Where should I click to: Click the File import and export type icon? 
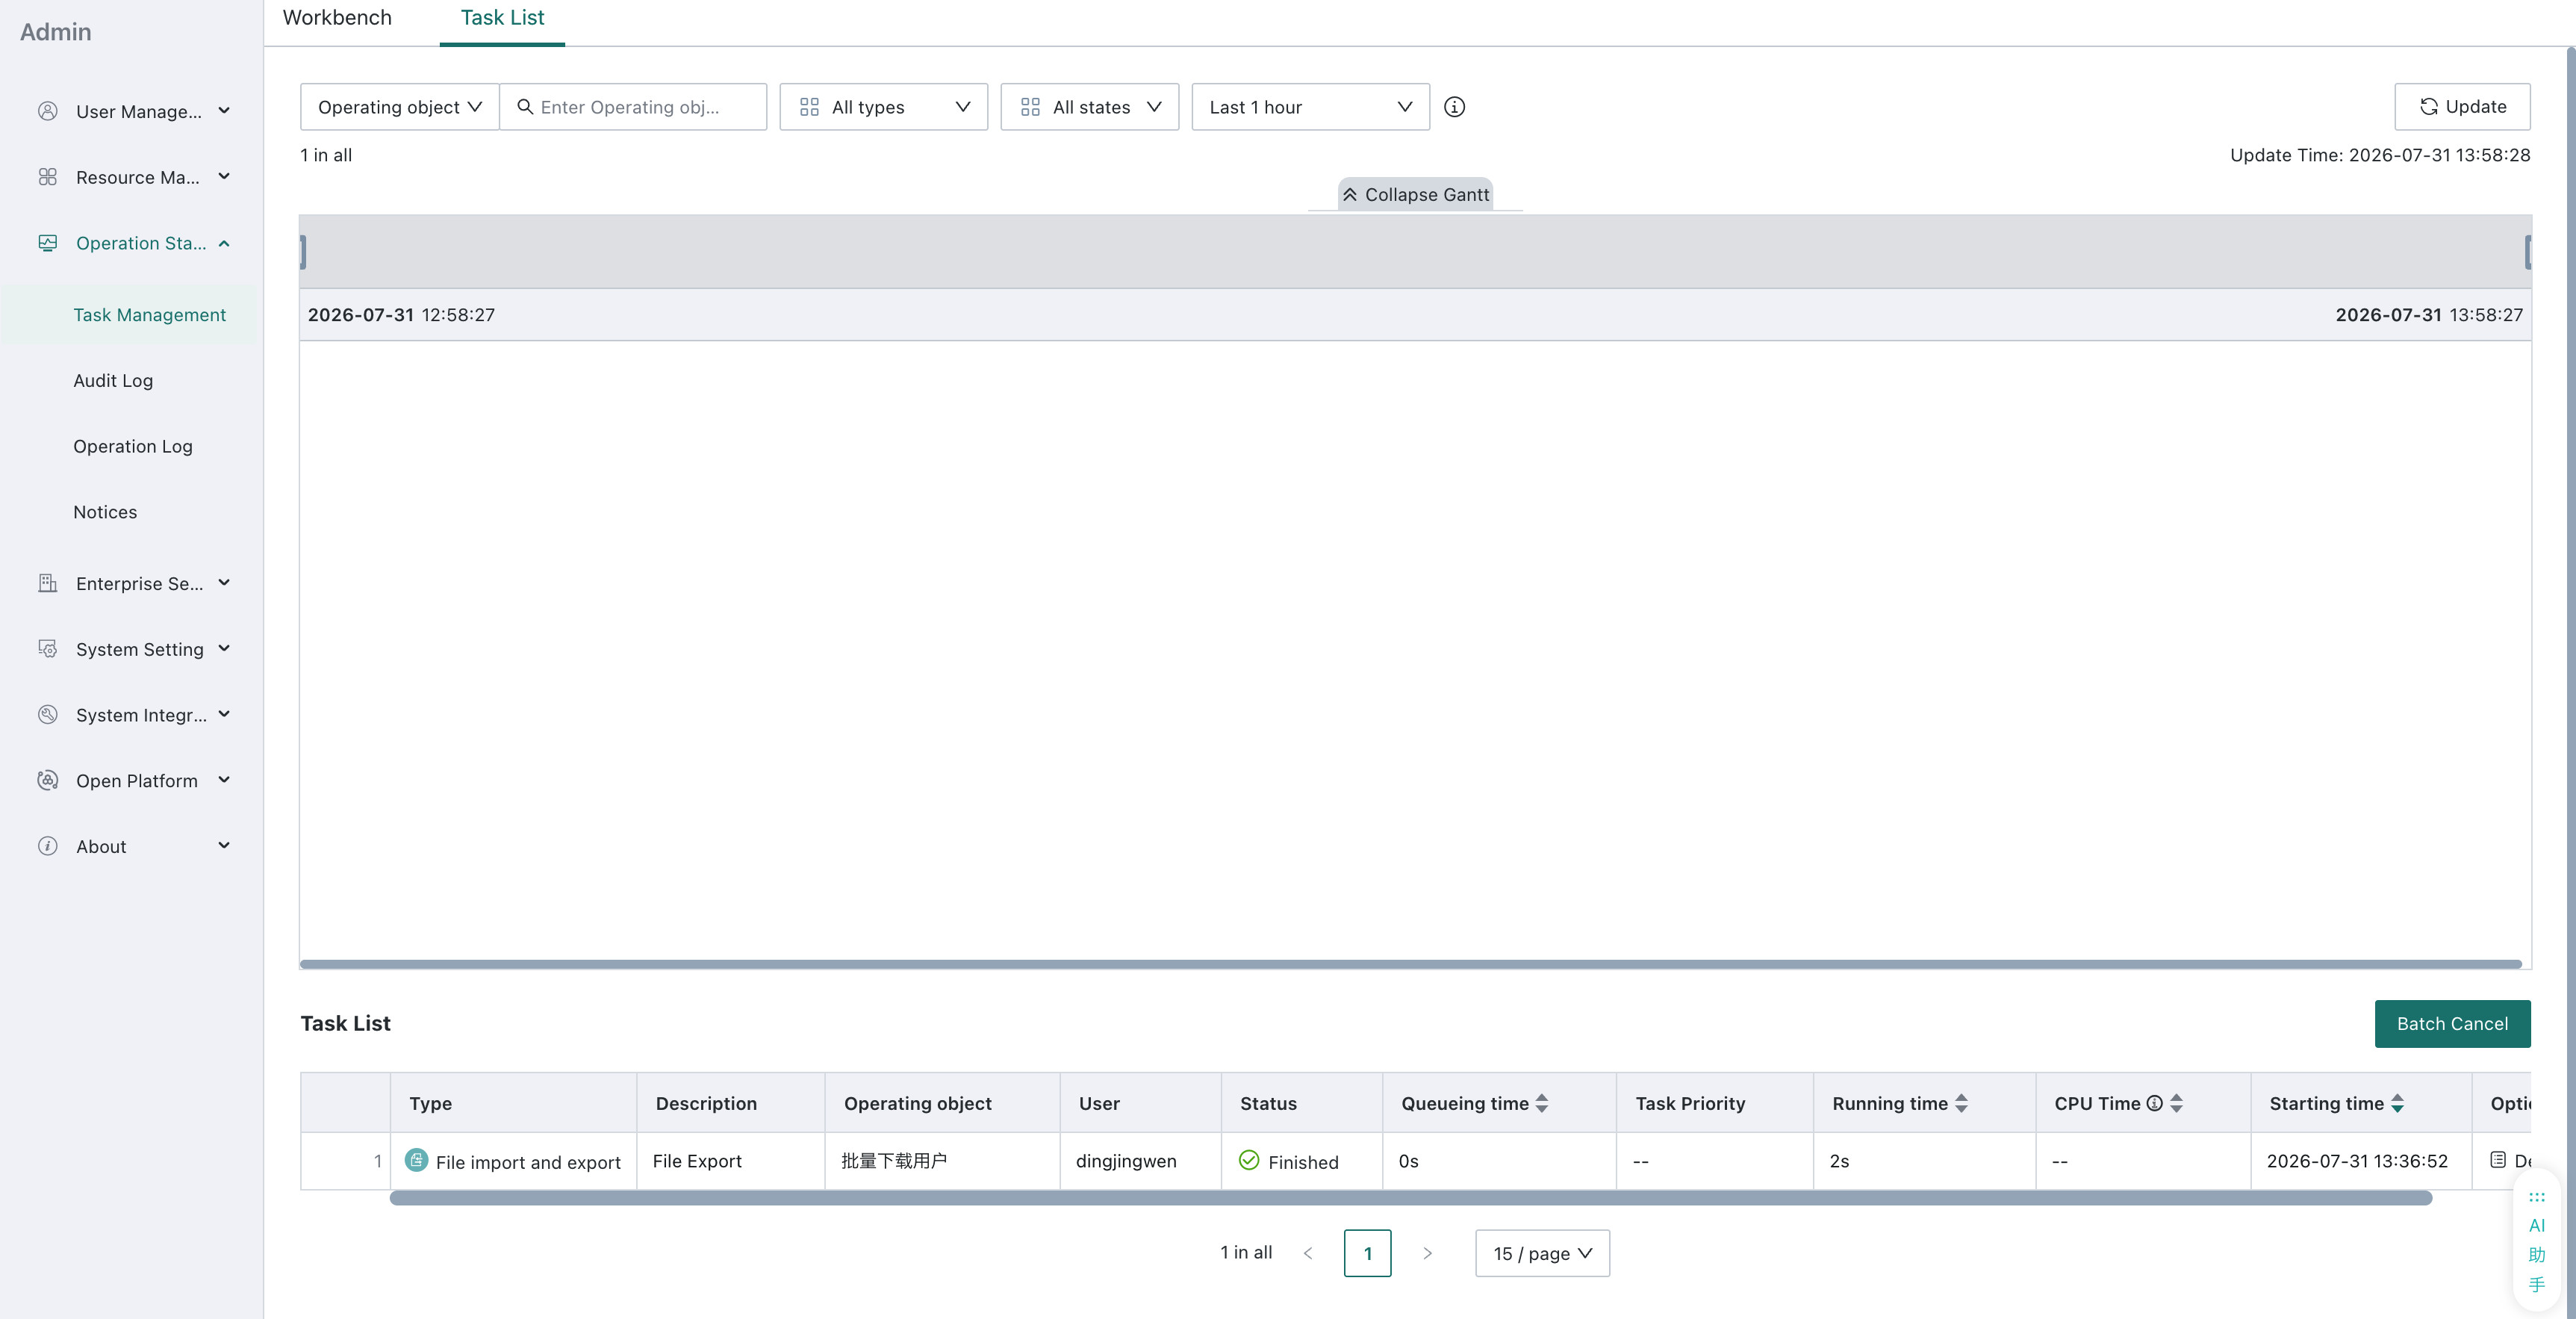pos(416,1160)
